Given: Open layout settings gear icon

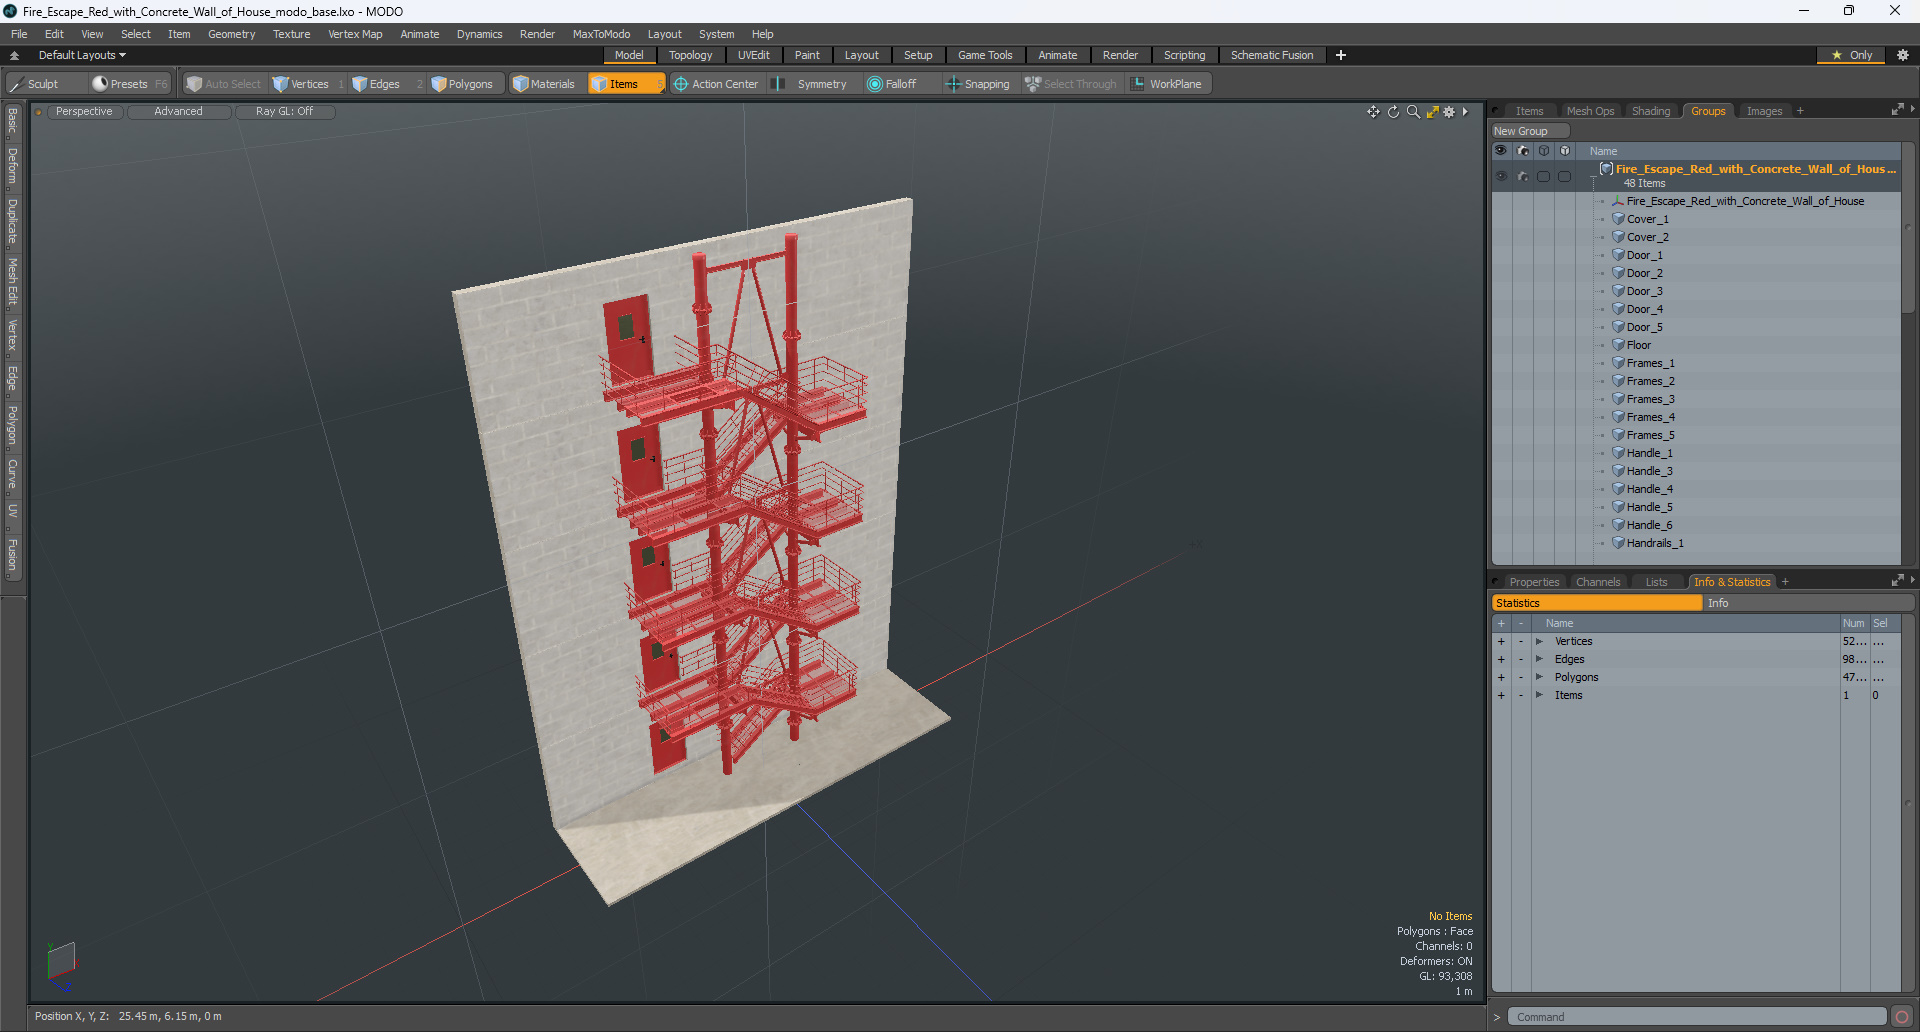Looking at the screenshot, I should point(1903,55).
